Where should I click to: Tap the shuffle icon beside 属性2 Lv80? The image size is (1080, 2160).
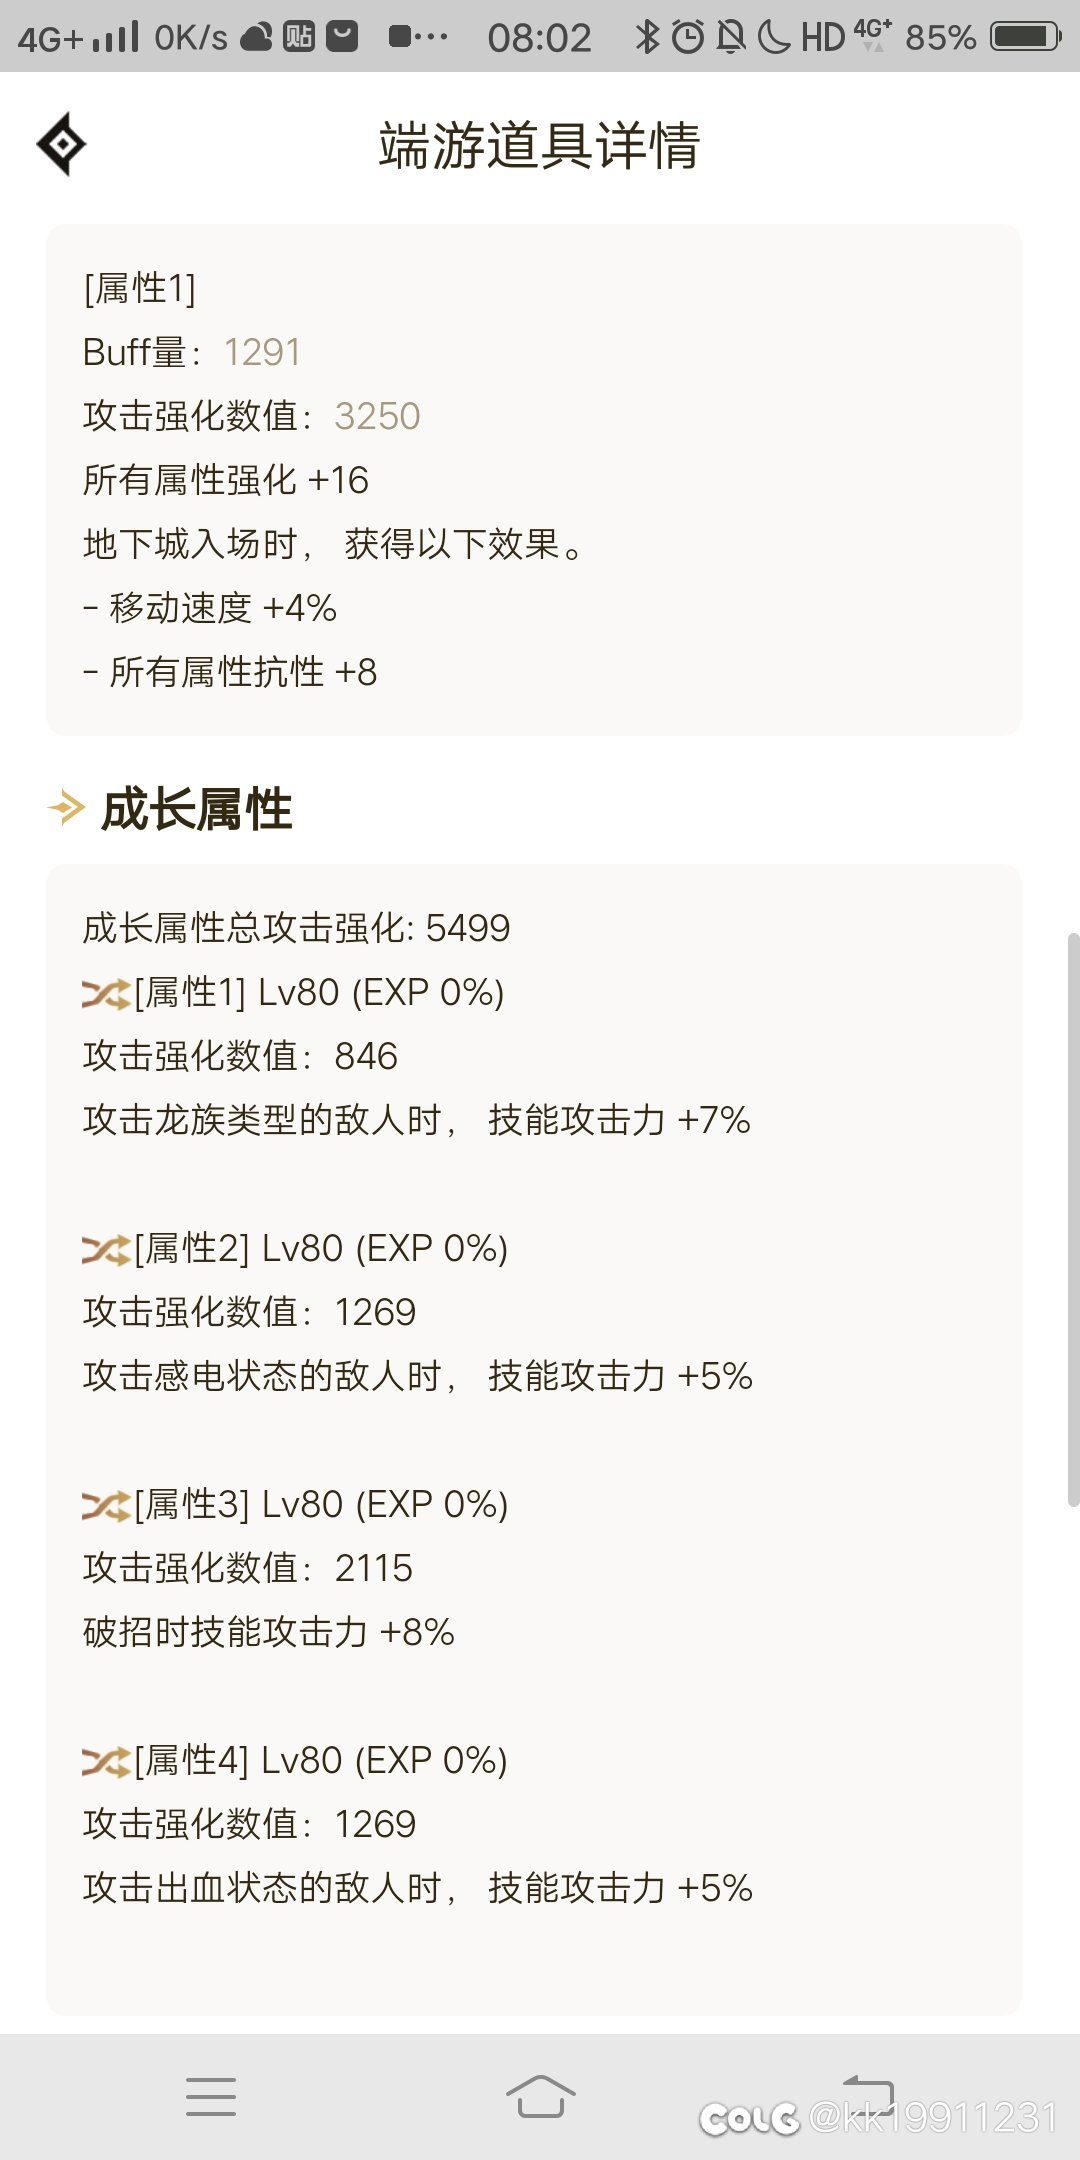[106, 1250]
